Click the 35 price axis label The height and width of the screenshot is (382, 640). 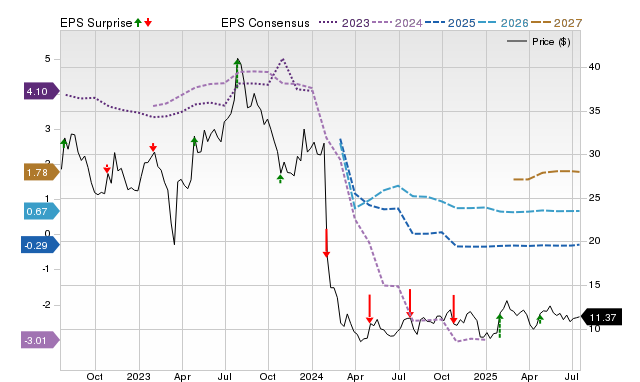594,111
